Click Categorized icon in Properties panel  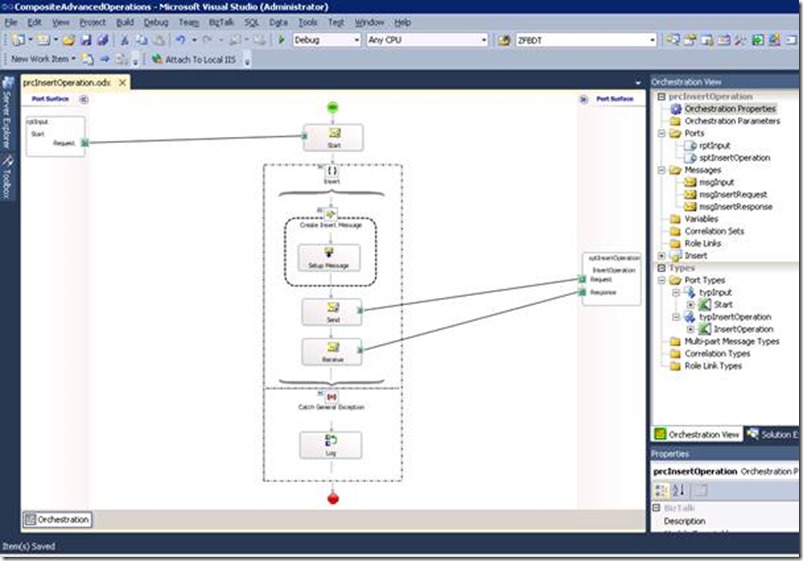point(661,491)
